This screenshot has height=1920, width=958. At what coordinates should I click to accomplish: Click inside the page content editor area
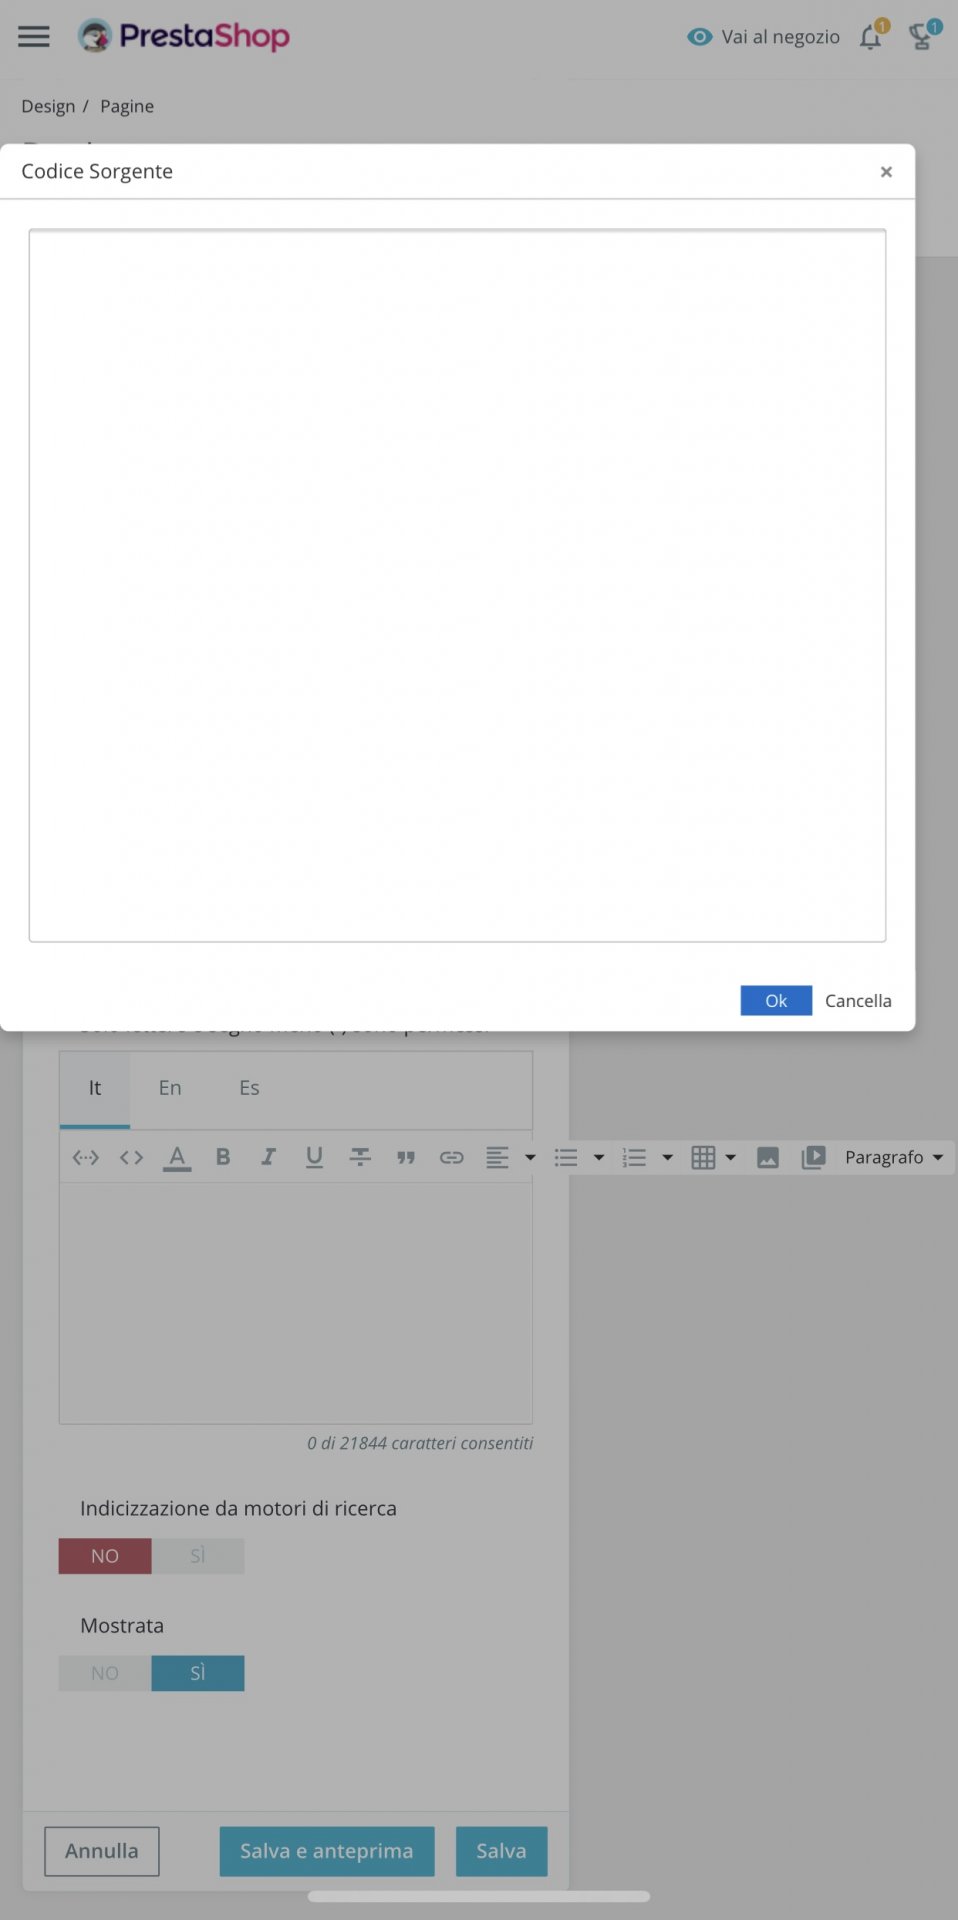pyautogui.click(x=296, y=1304)
